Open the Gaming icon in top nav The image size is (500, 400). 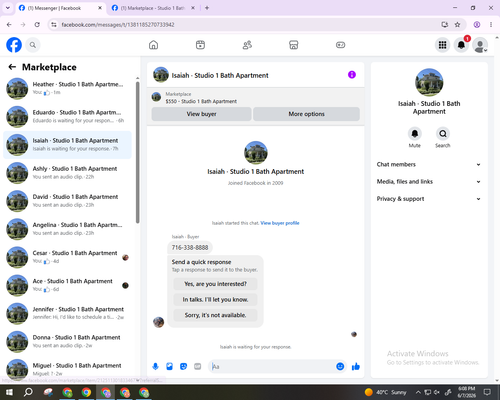(340, 45)
